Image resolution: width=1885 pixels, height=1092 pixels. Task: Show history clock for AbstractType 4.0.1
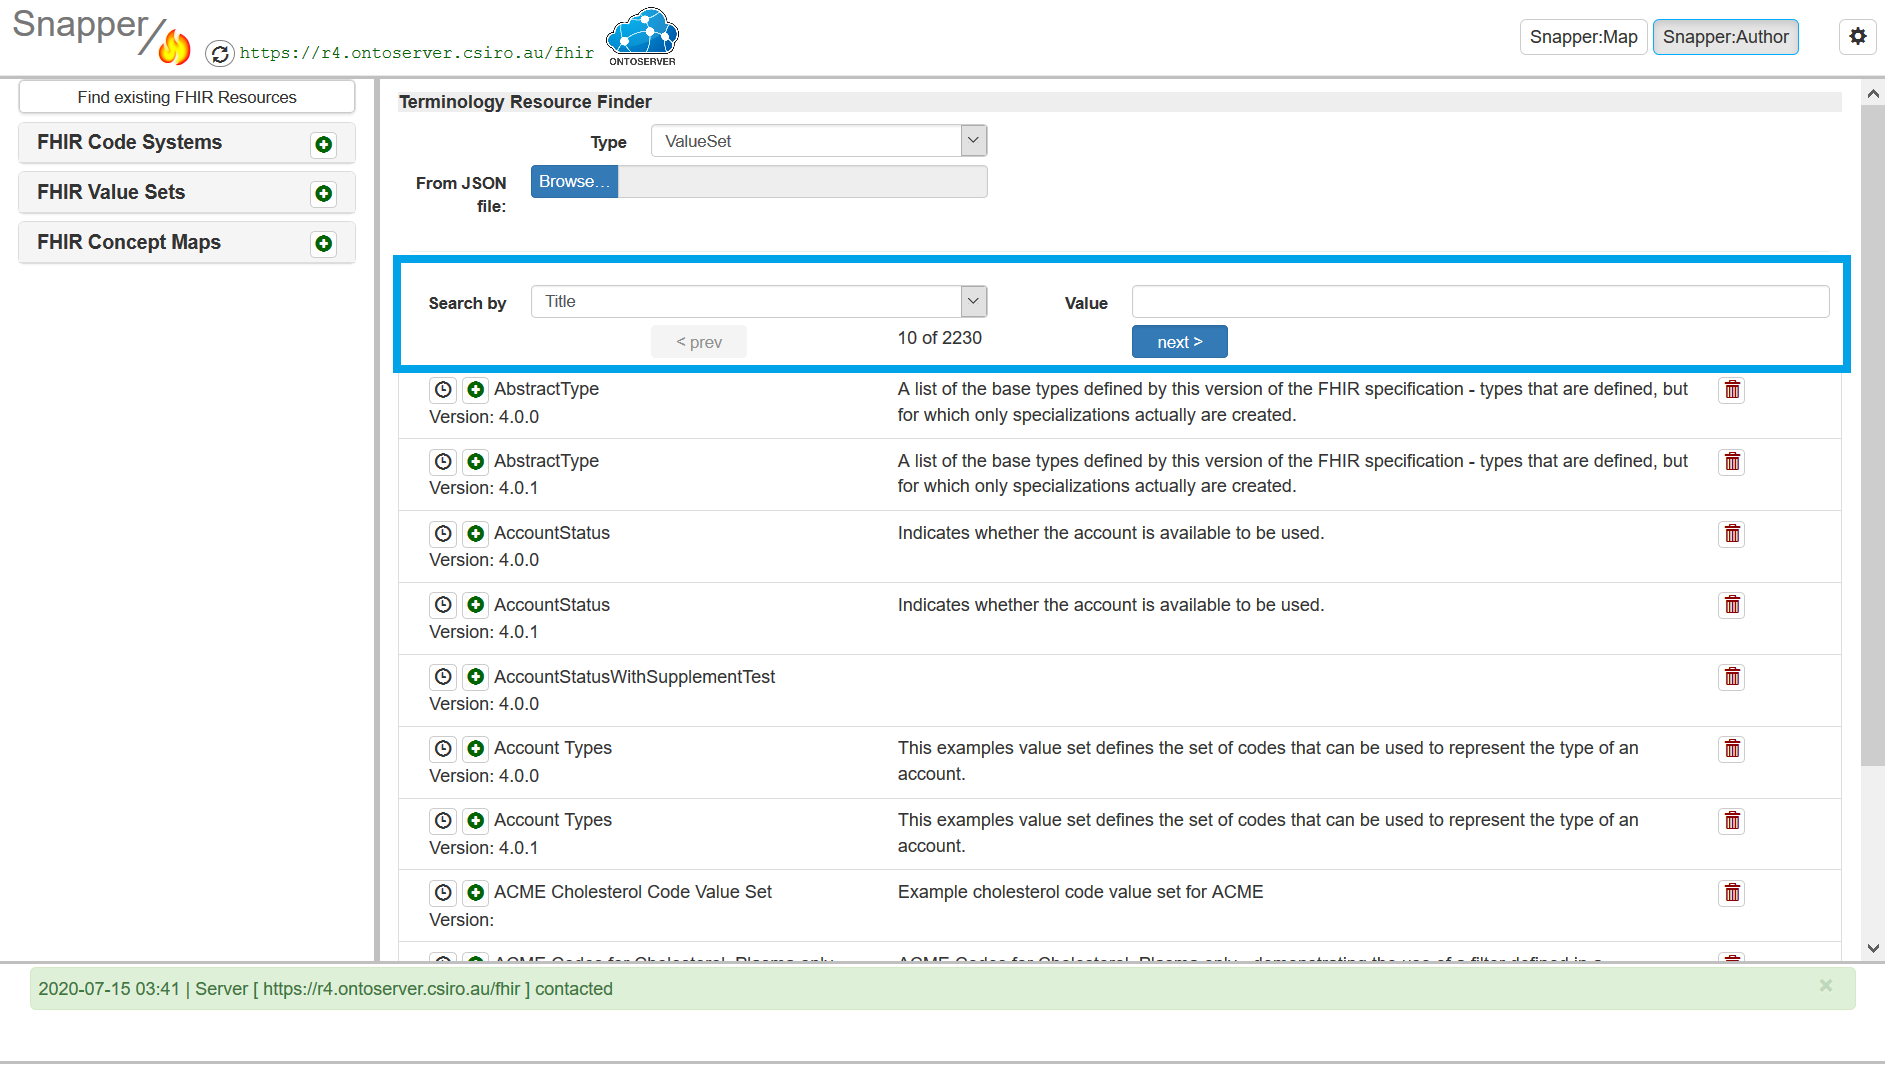click(443, 462)
